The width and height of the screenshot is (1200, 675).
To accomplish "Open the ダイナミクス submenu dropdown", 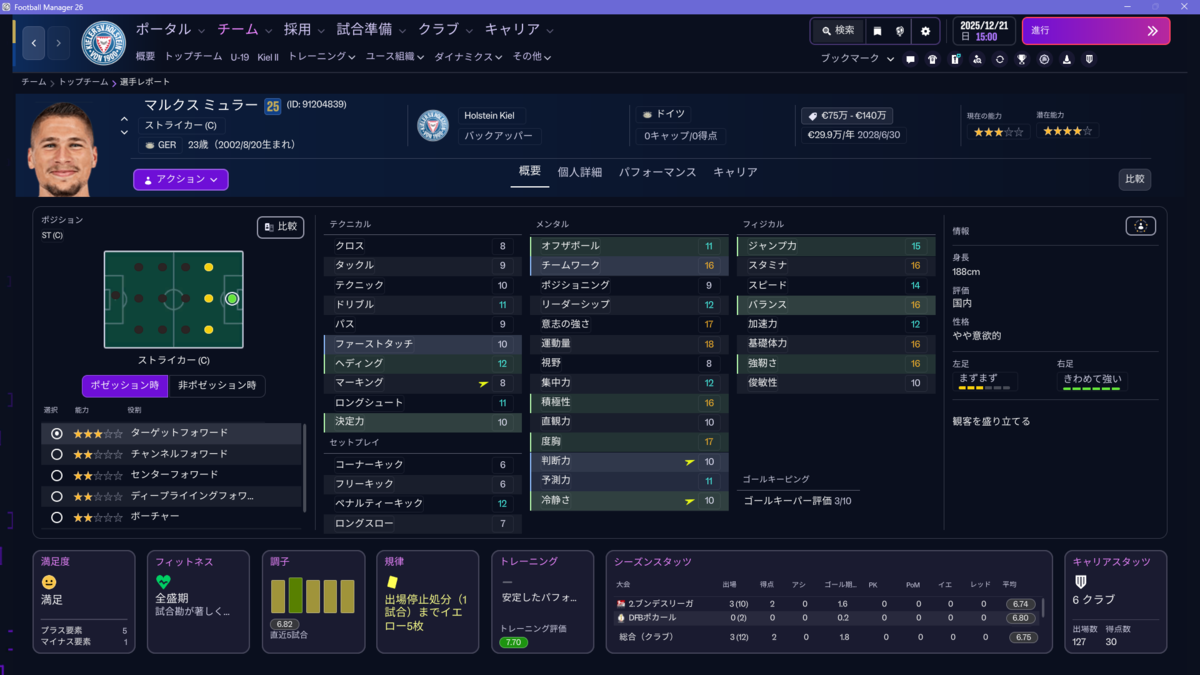I will tap(468, 57).
